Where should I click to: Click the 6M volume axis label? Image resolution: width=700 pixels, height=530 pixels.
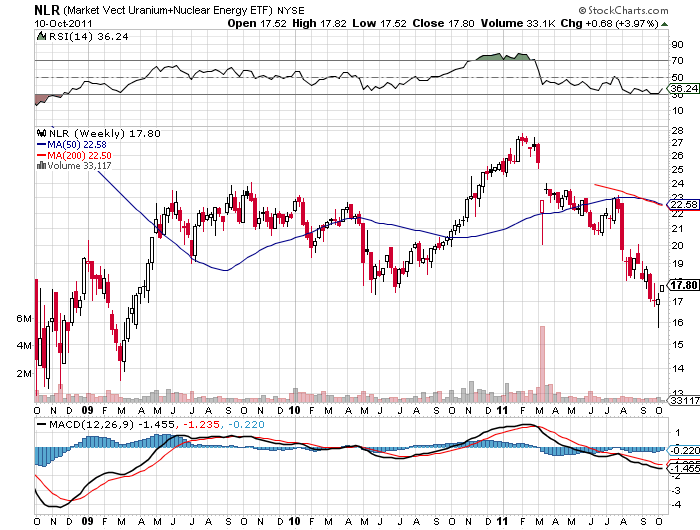click(24, 318)
